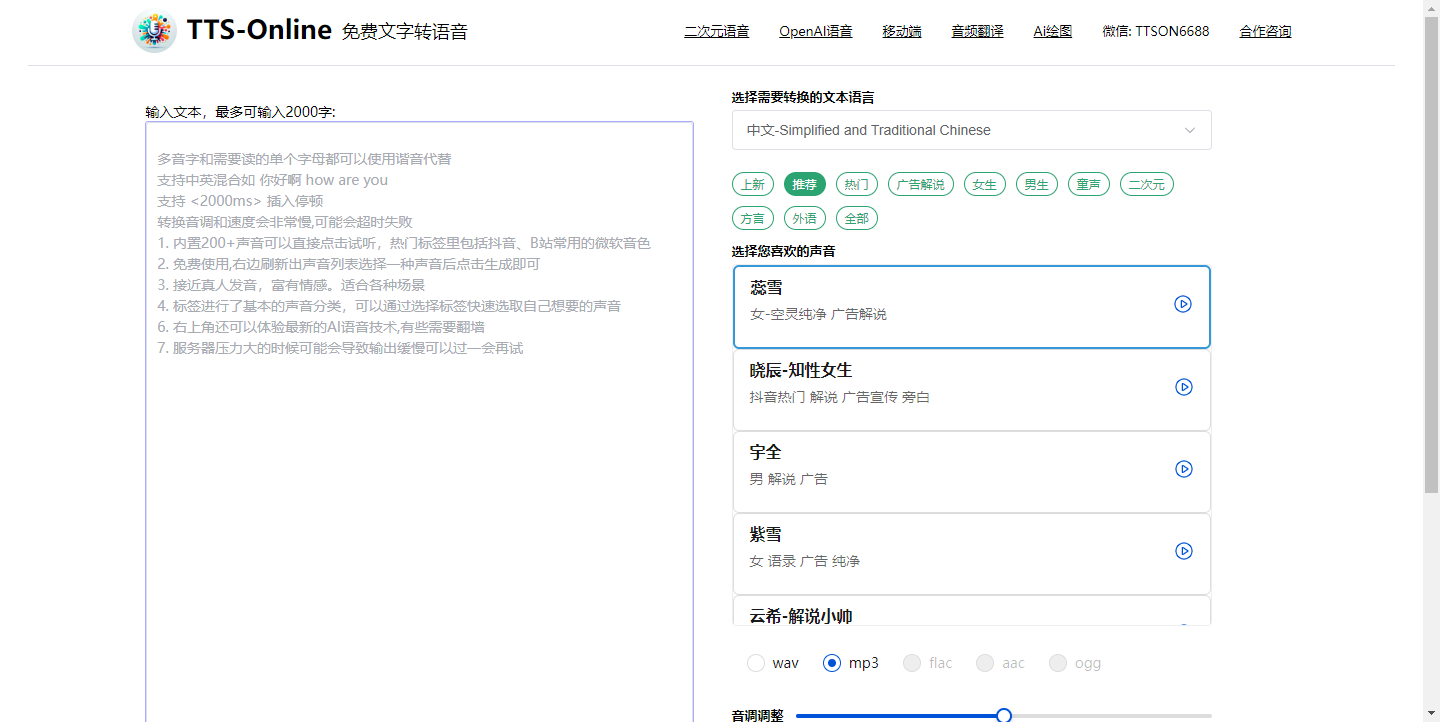Viewport: 1440px width, 722px height.
Task: Open the AI绘图 link
Action: 1053,31
